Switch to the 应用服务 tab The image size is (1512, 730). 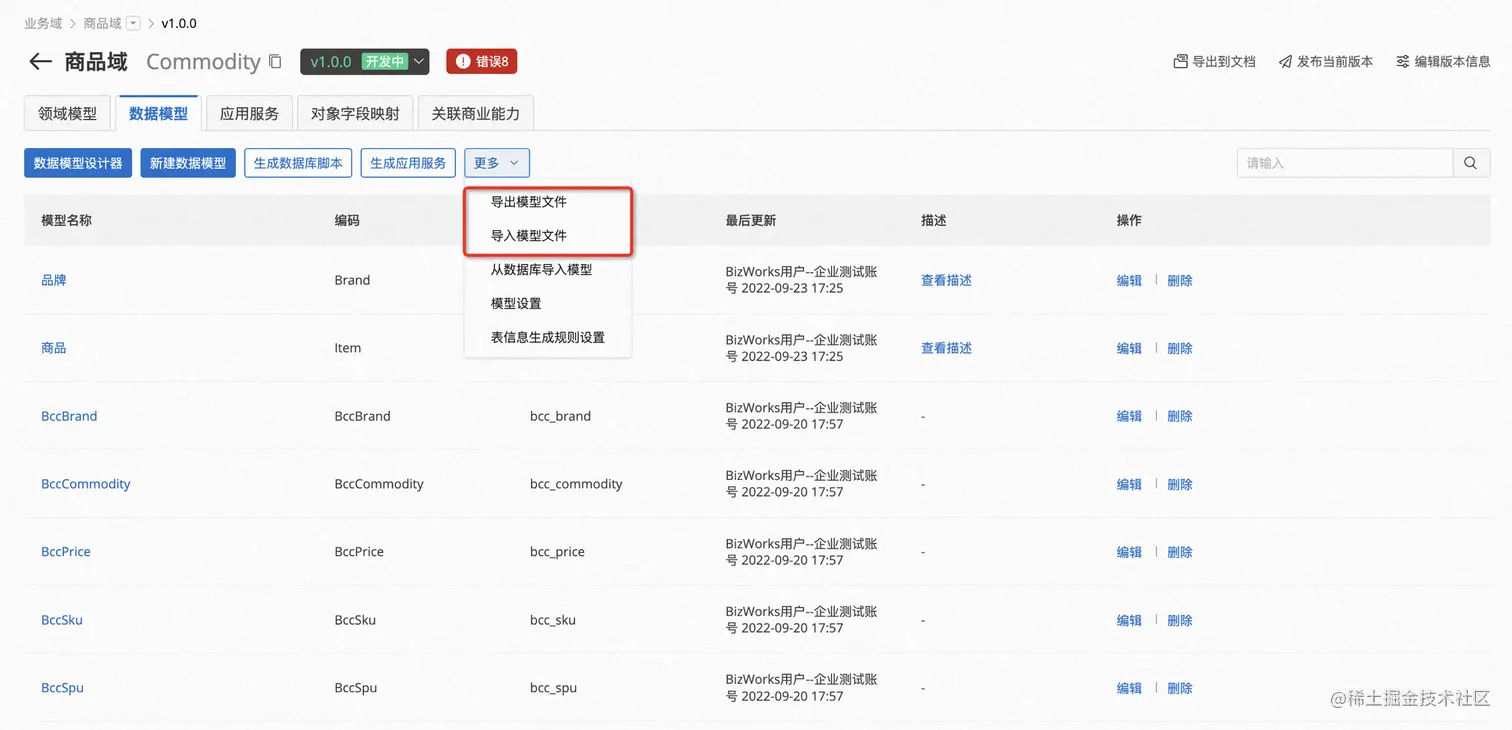249,114
